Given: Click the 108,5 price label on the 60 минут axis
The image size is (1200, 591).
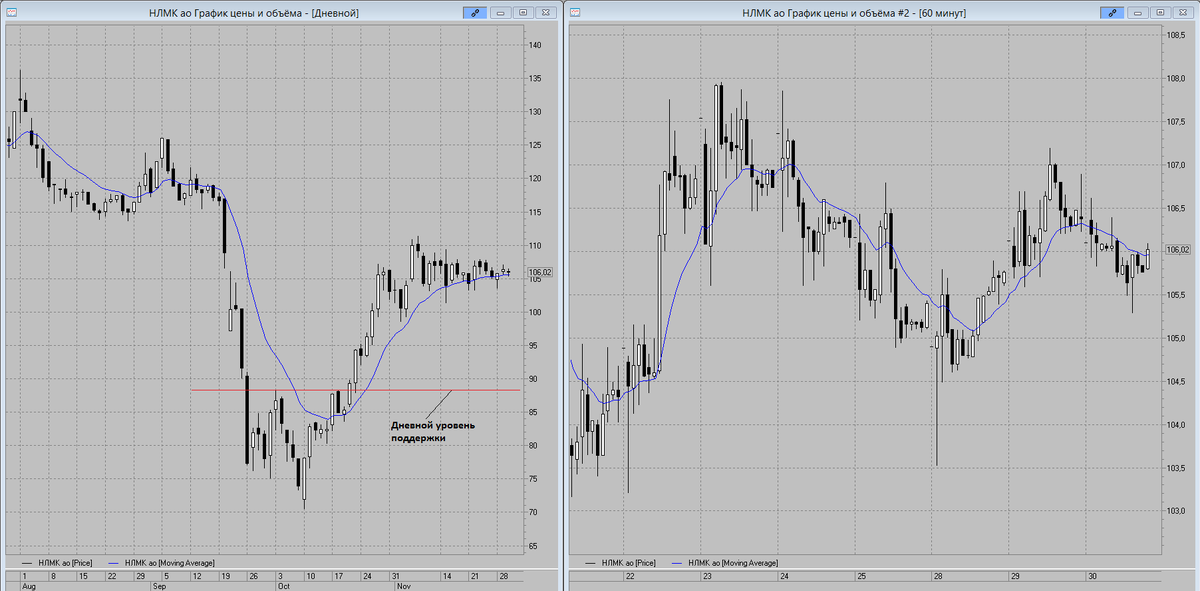Looking at the screenshot, I should click(1176, 35).
